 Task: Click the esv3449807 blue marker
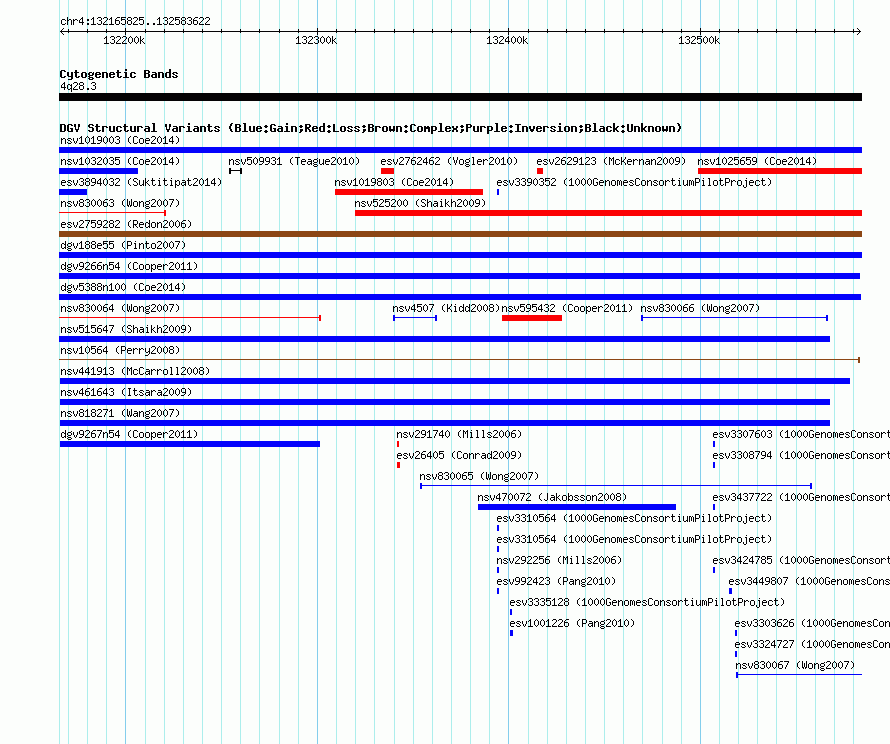point(731,591)
